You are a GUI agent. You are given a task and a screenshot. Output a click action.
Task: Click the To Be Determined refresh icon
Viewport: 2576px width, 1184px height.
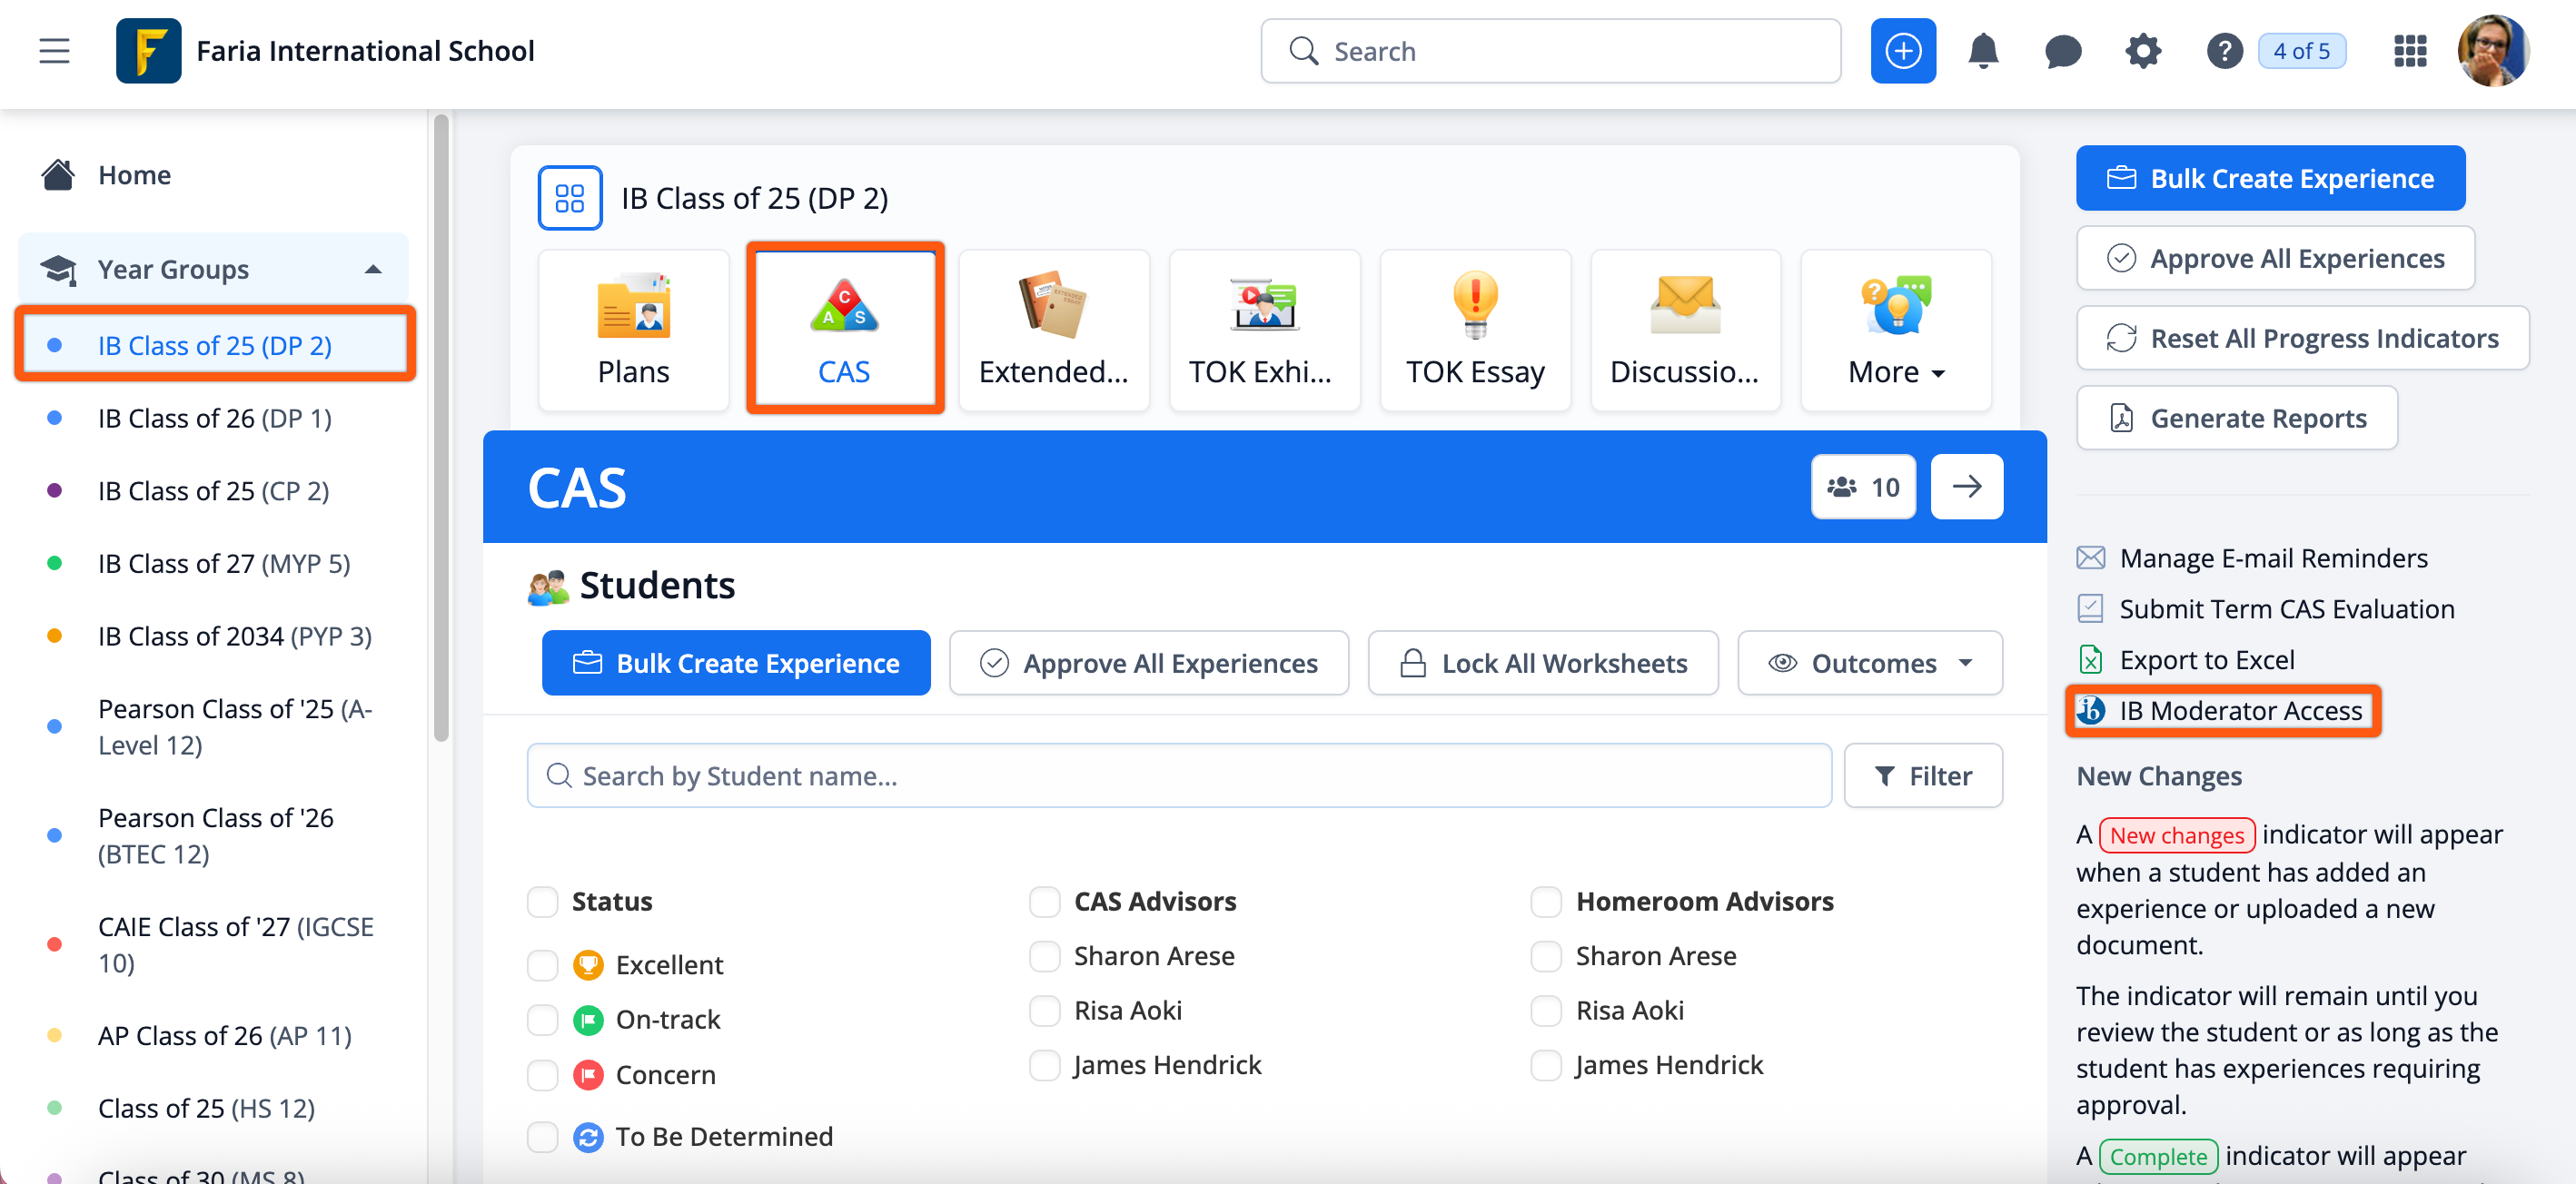pos(588,1137)
